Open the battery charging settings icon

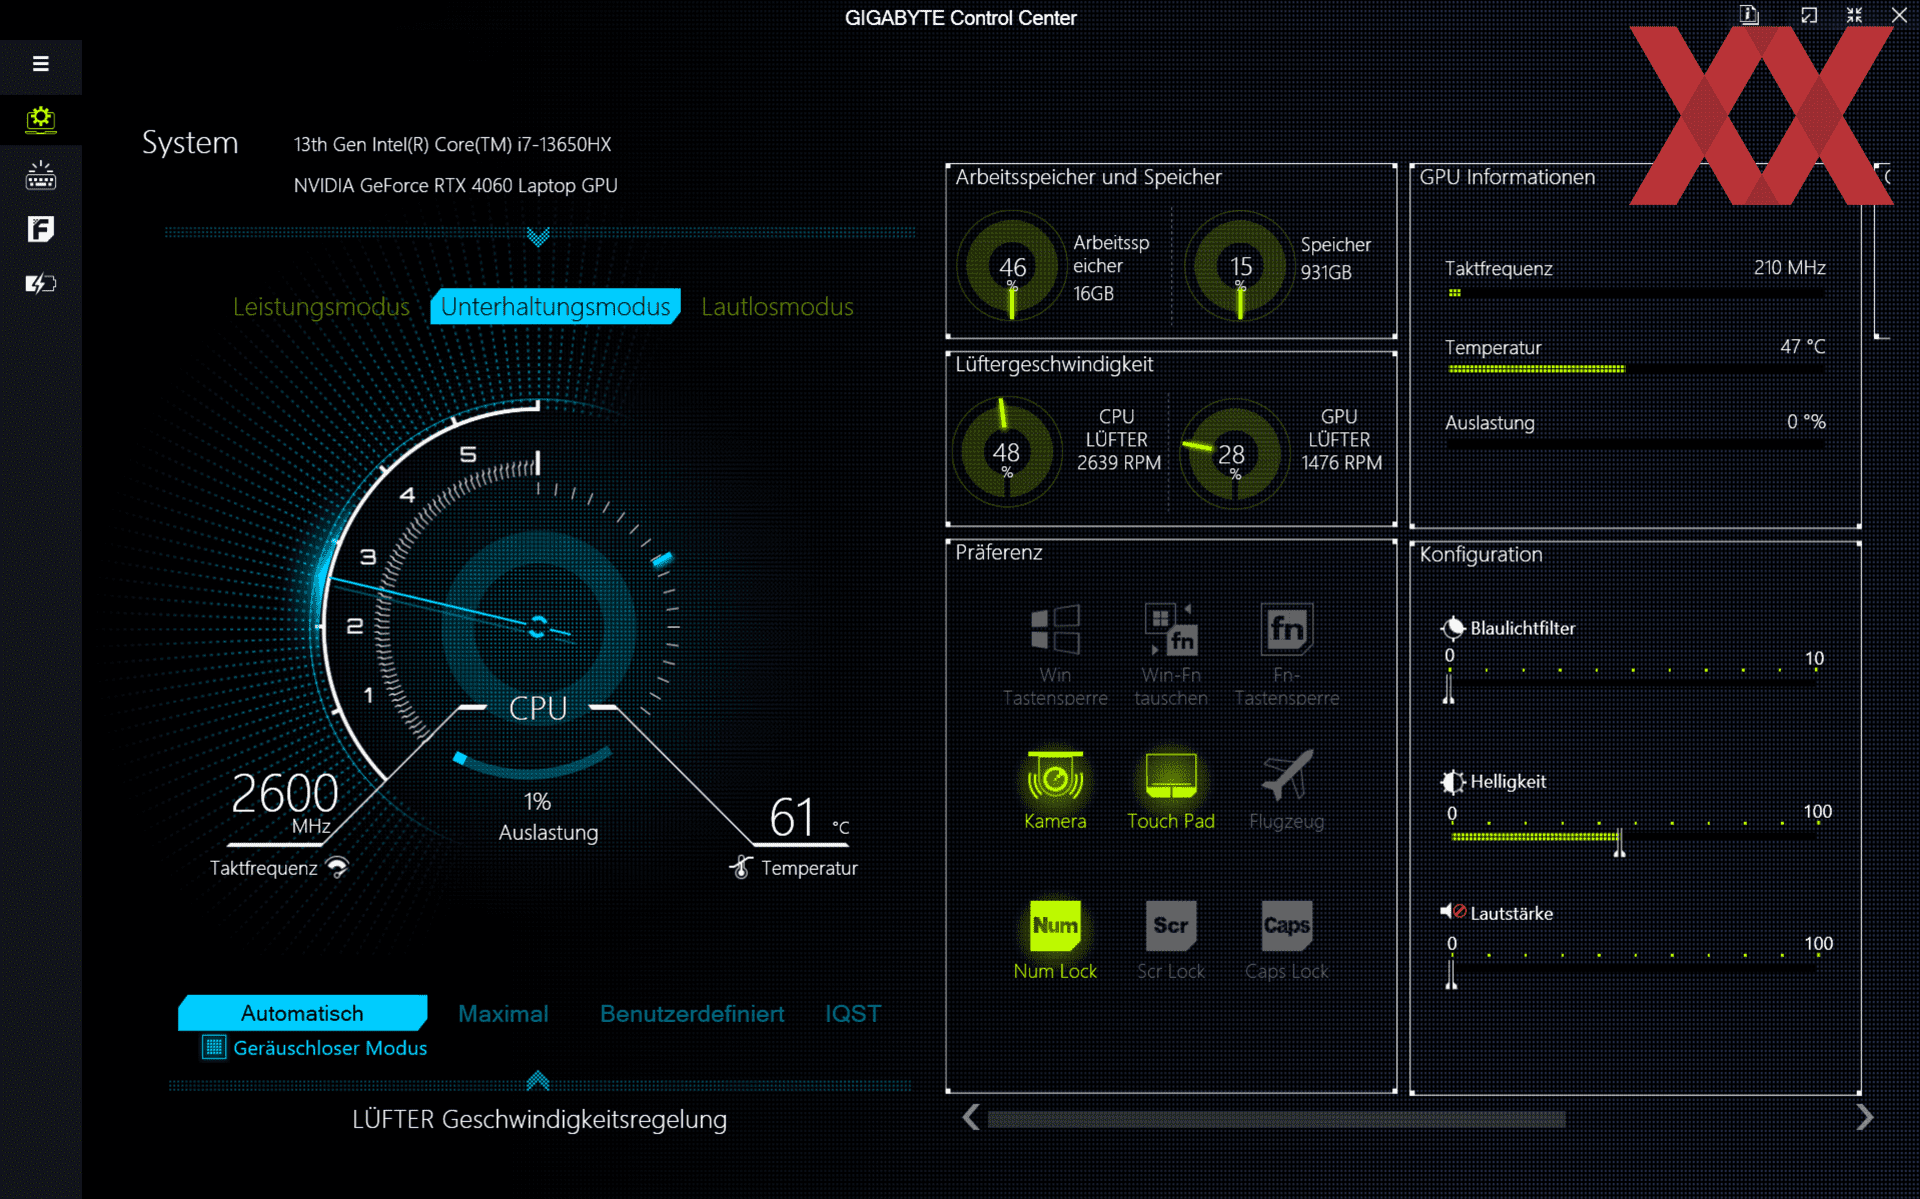41,284
